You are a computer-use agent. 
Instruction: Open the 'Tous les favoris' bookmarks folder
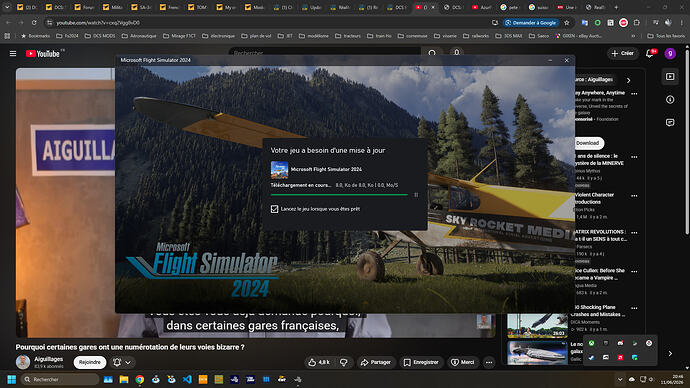click(x=666, y=36)
